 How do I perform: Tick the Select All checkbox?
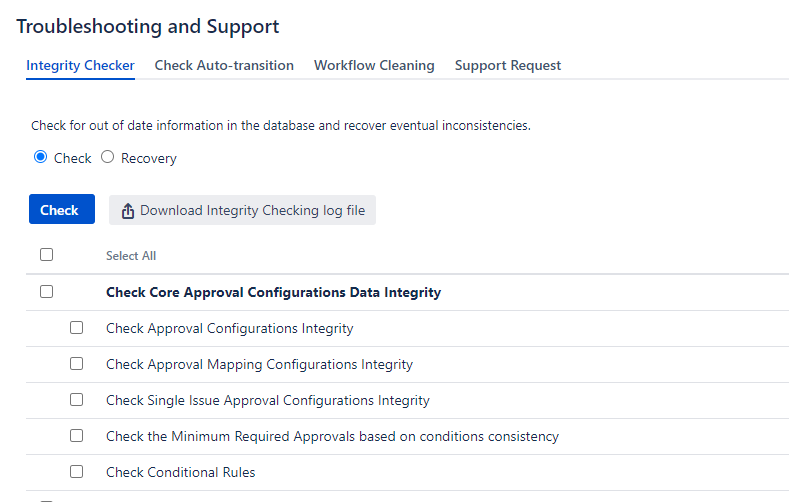click(x=46, y=255)
